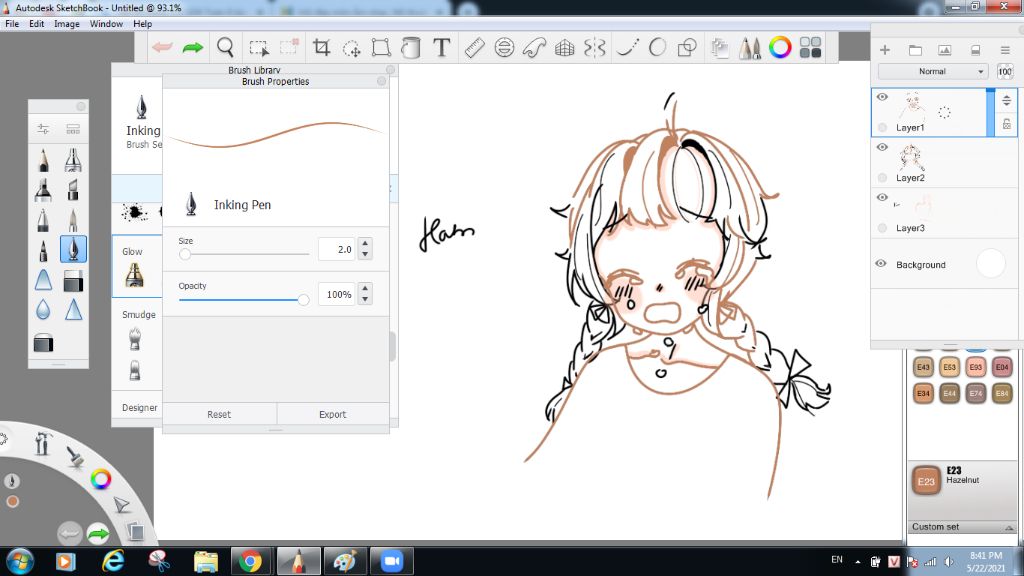
Task: Enable Steady Stroke tool
Action: [x=627, y=47]
